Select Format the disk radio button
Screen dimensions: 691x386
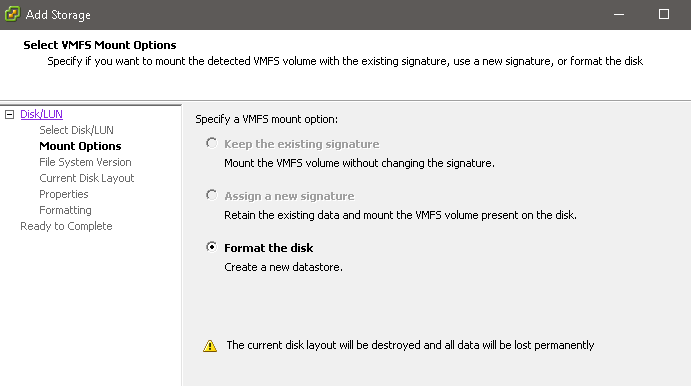(212, 247)
